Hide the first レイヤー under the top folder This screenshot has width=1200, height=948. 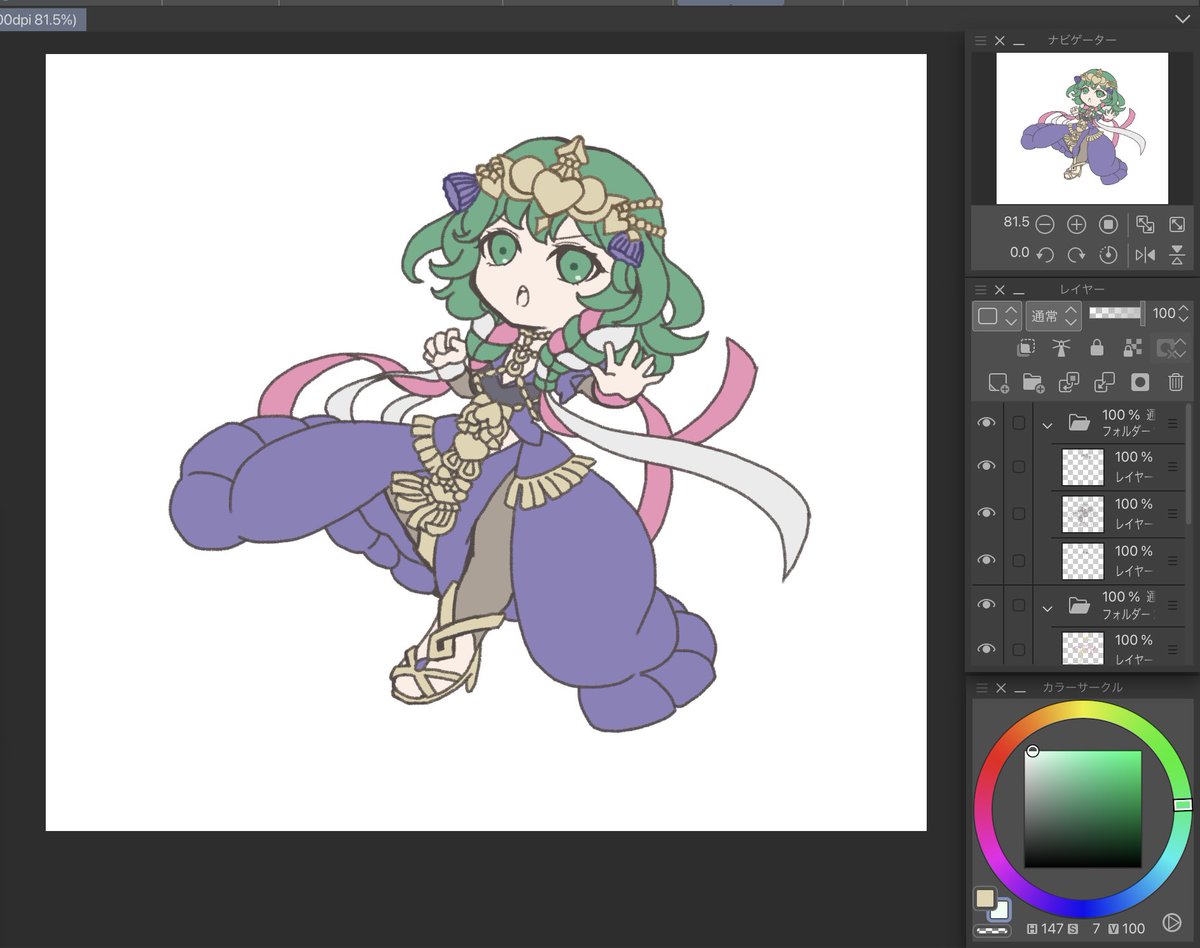pos(986,466)
